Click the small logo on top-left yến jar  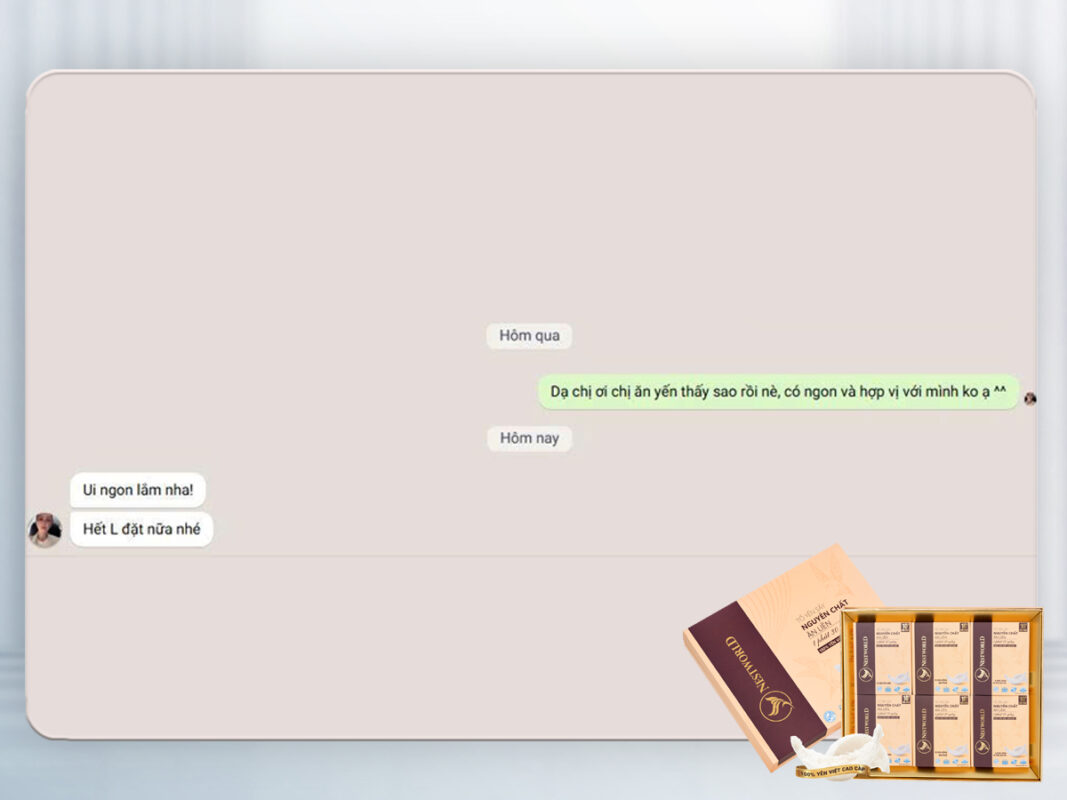[865, 675]
